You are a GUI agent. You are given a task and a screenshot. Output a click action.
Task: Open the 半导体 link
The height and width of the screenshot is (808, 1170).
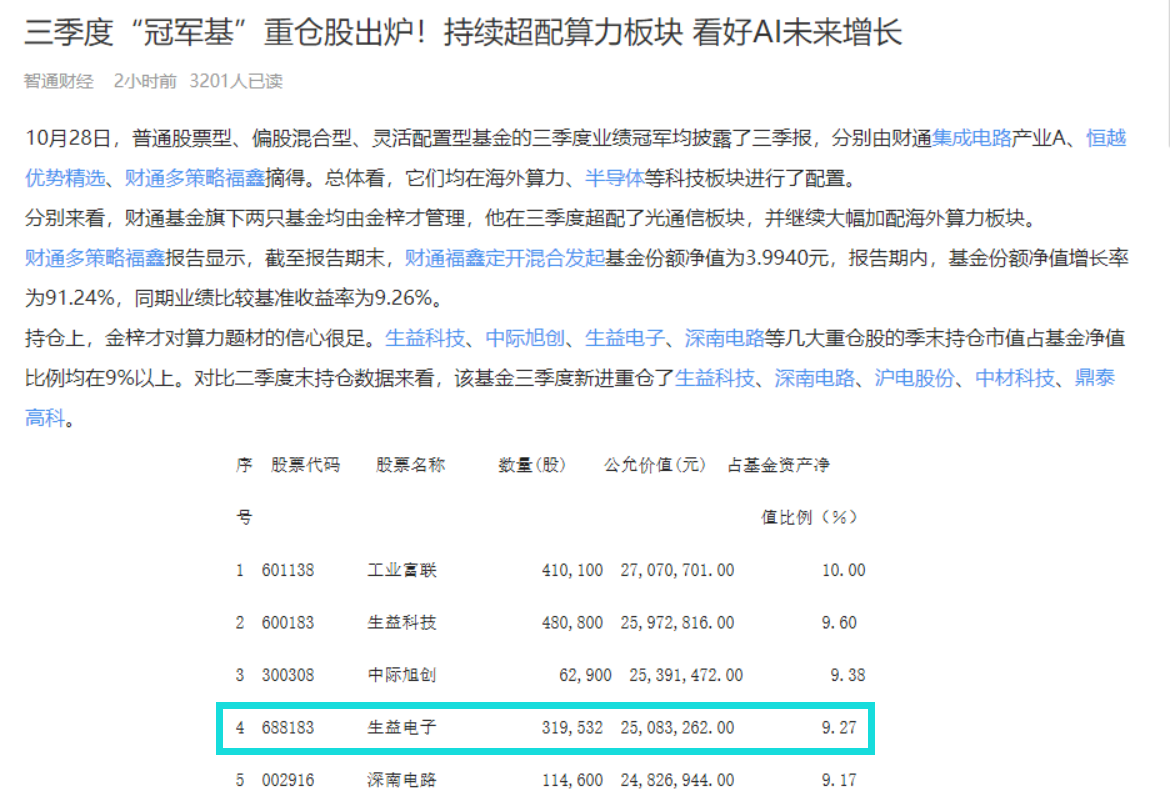(614, 178)
